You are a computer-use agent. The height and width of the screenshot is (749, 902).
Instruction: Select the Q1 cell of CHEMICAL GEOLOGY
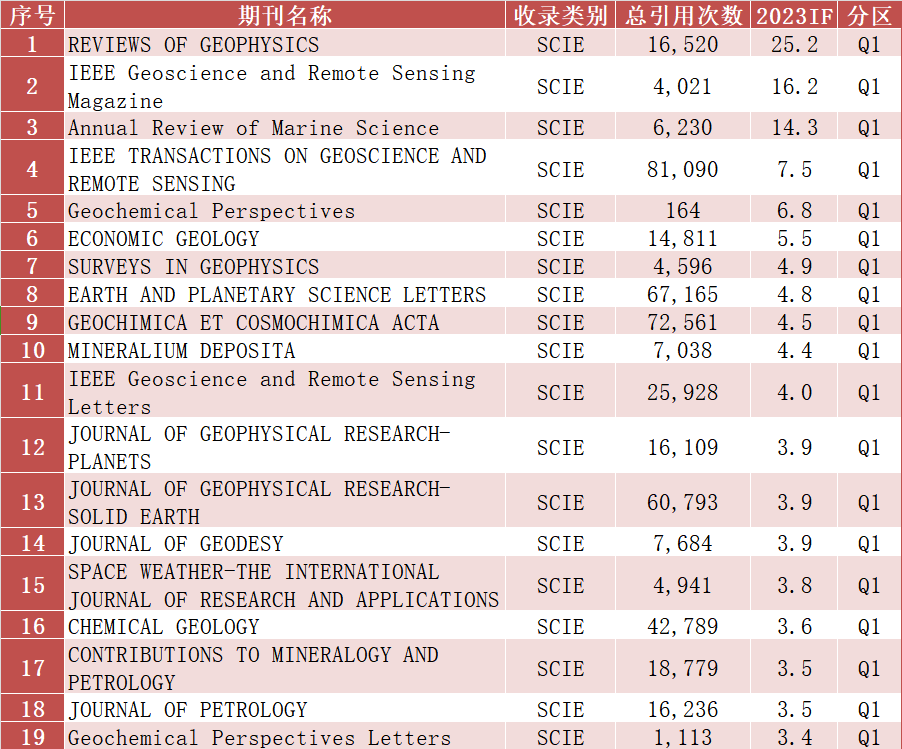[869, 625]
